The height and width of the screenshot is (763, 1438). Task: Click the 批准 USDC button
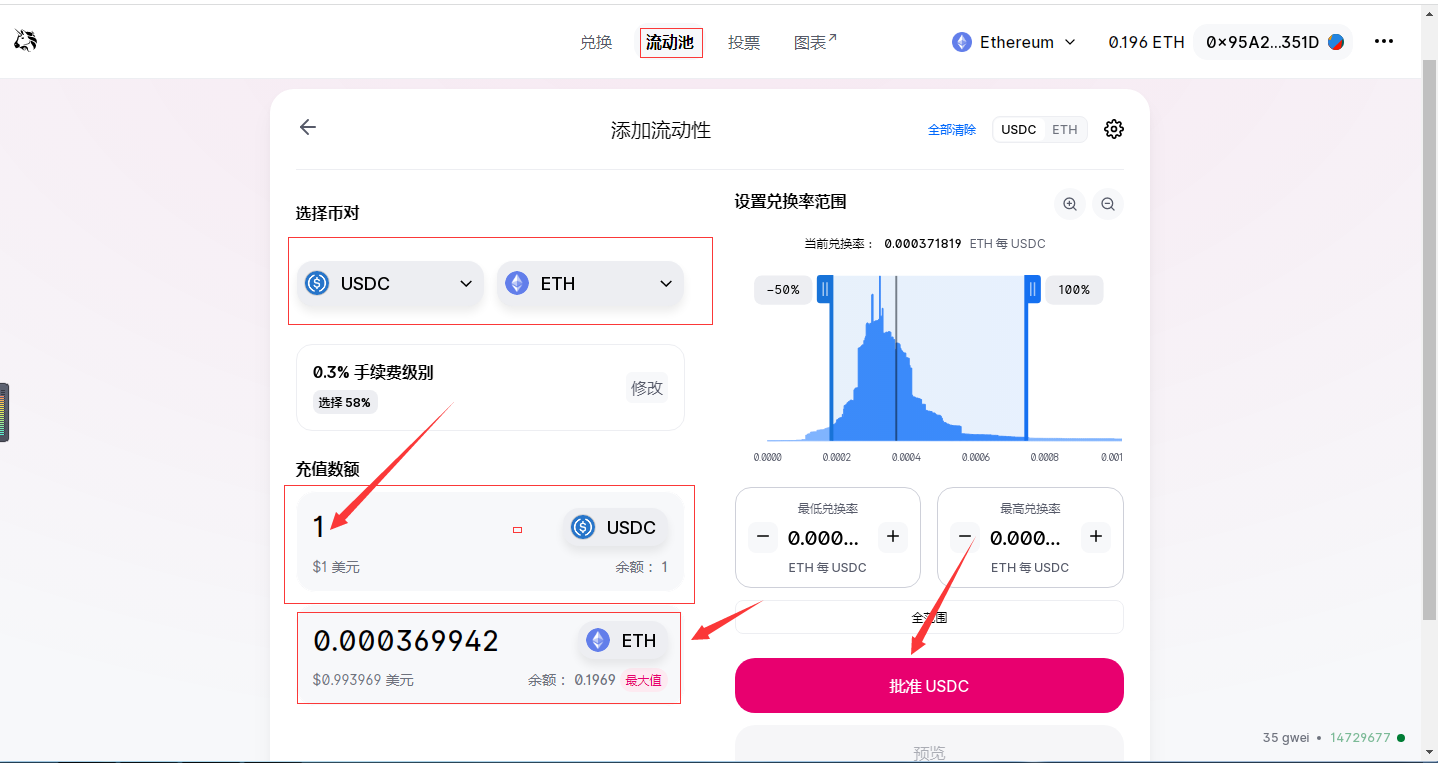tap(929, 686)
